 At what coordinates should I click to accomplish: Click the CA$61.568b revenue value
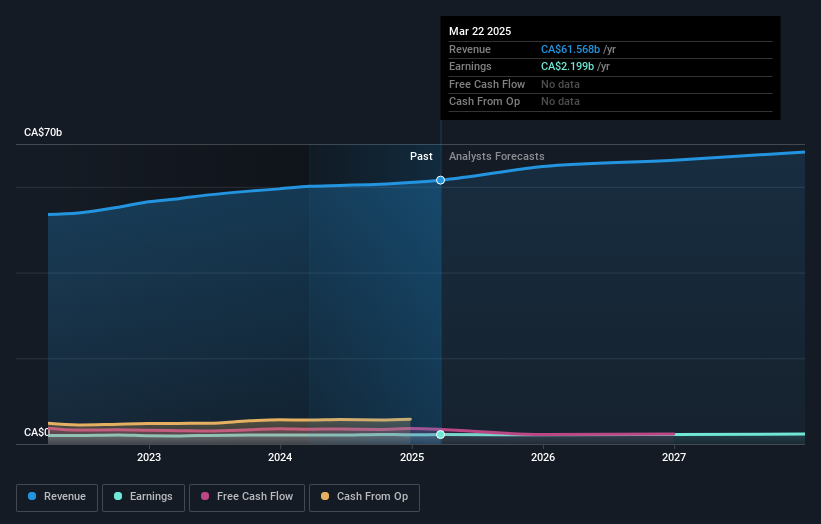point(570,49)
